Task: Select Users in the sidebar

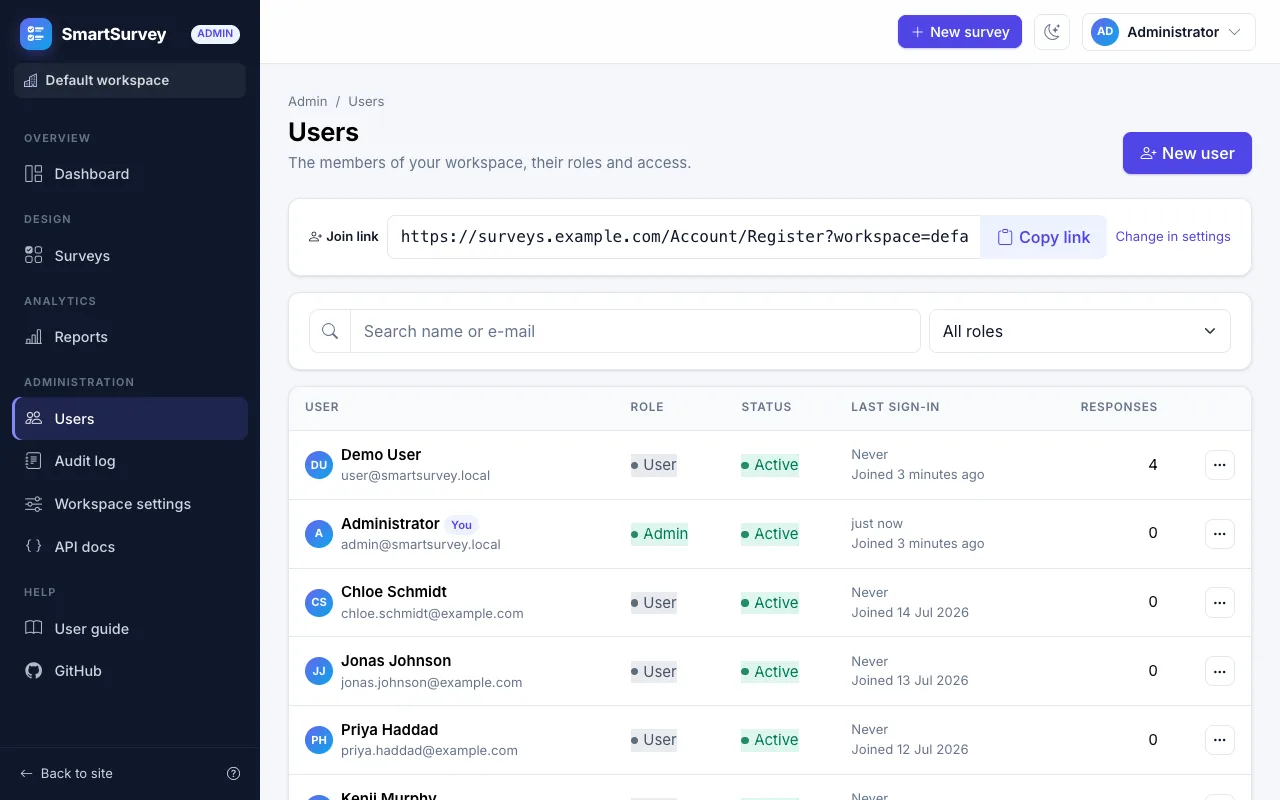Action: pos(130,419)
